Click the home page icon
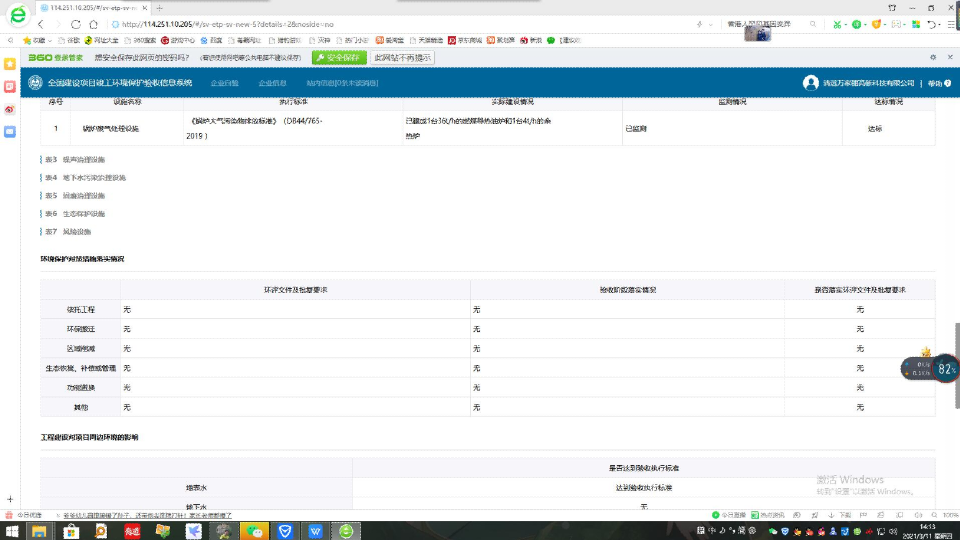960x540 pixels. (93, 23)
